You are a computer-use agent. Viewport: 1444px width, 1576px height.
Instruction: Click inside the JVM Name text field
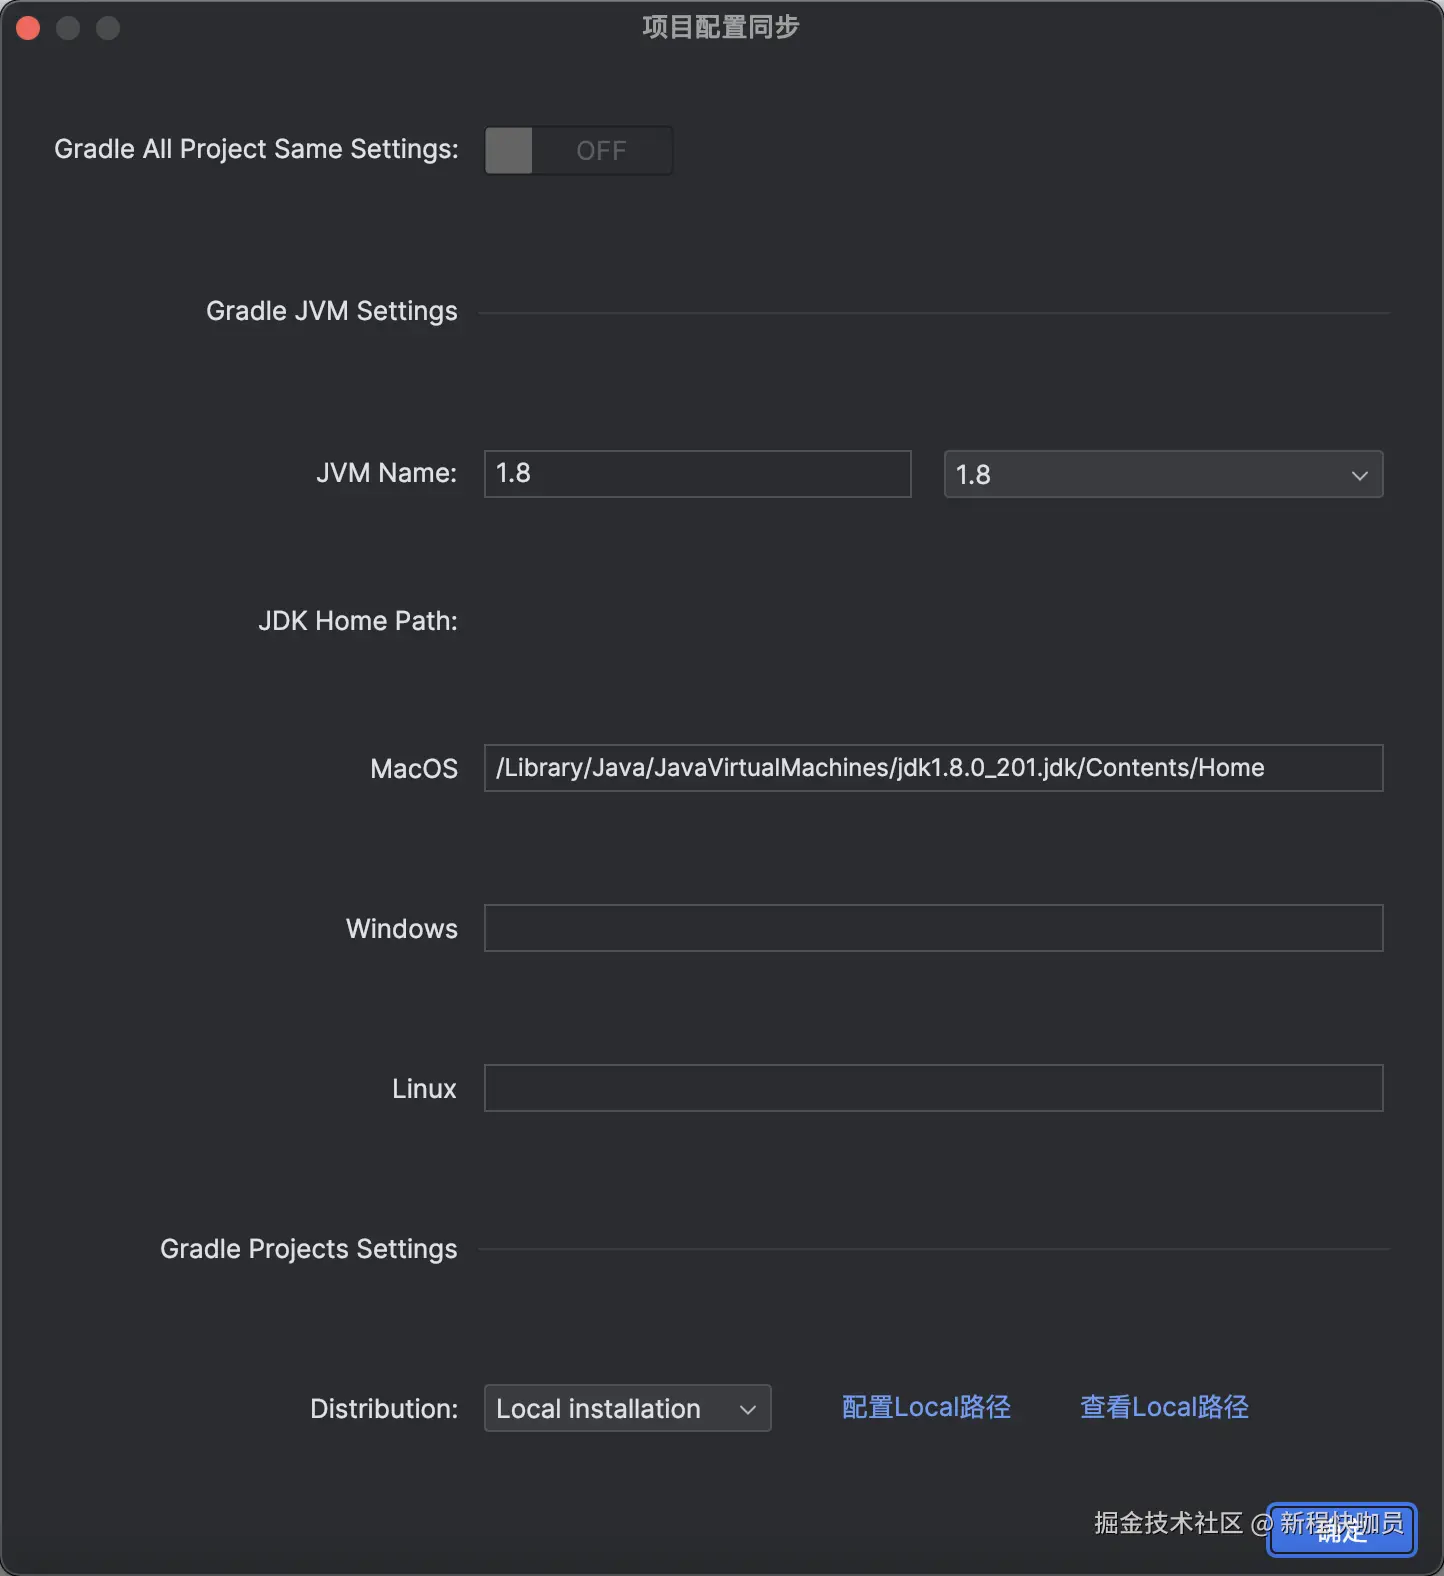697,474
